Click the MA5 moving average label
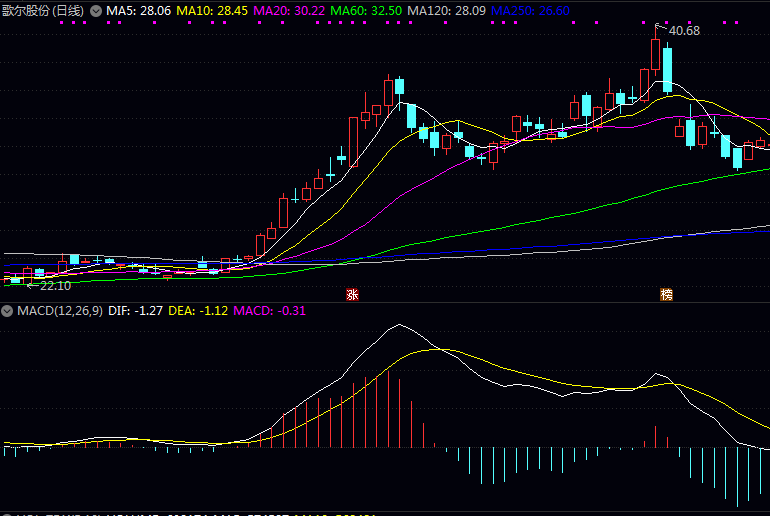Image resolution: width=770 pixels, height=516 pixels. 139,10
